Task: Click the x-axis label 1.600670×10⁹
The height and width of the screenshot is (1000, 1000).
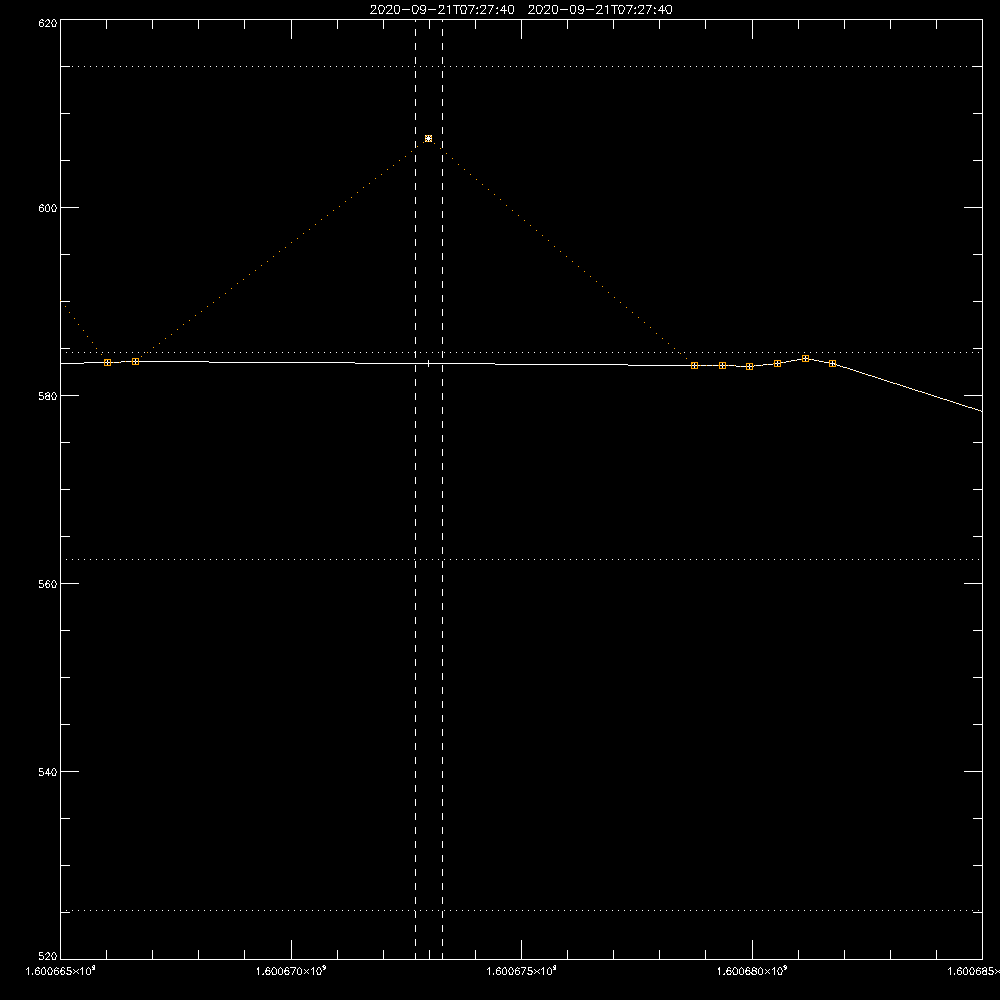Action: (x=291, y=971)
